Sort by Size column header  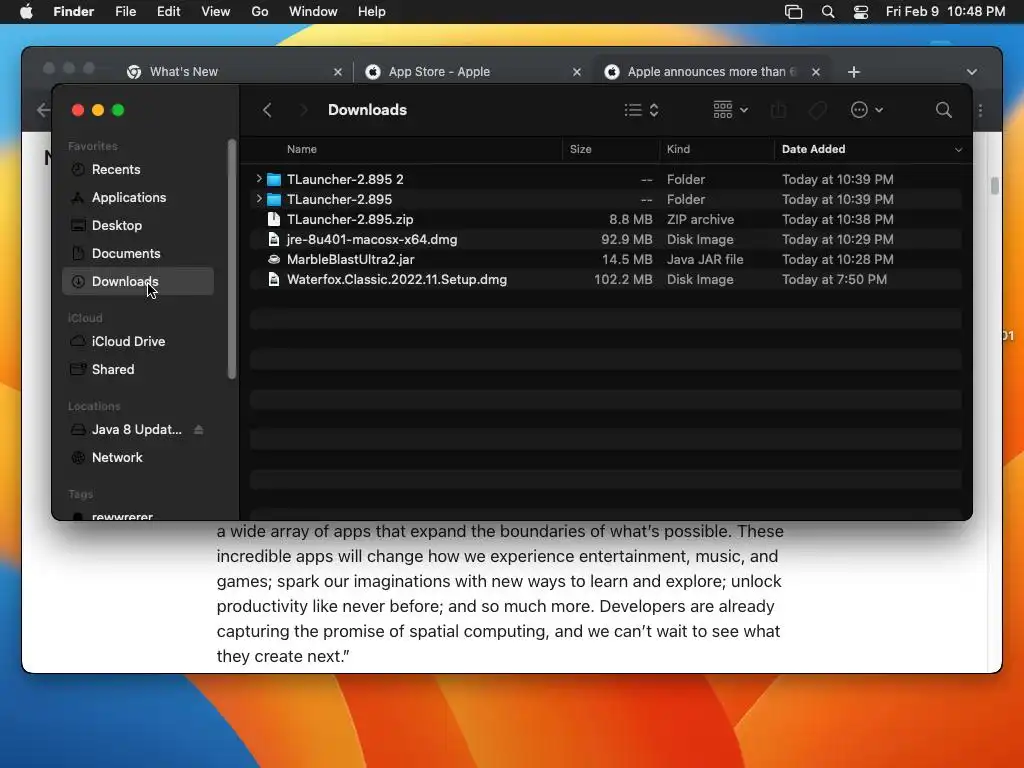coord(581,149)
